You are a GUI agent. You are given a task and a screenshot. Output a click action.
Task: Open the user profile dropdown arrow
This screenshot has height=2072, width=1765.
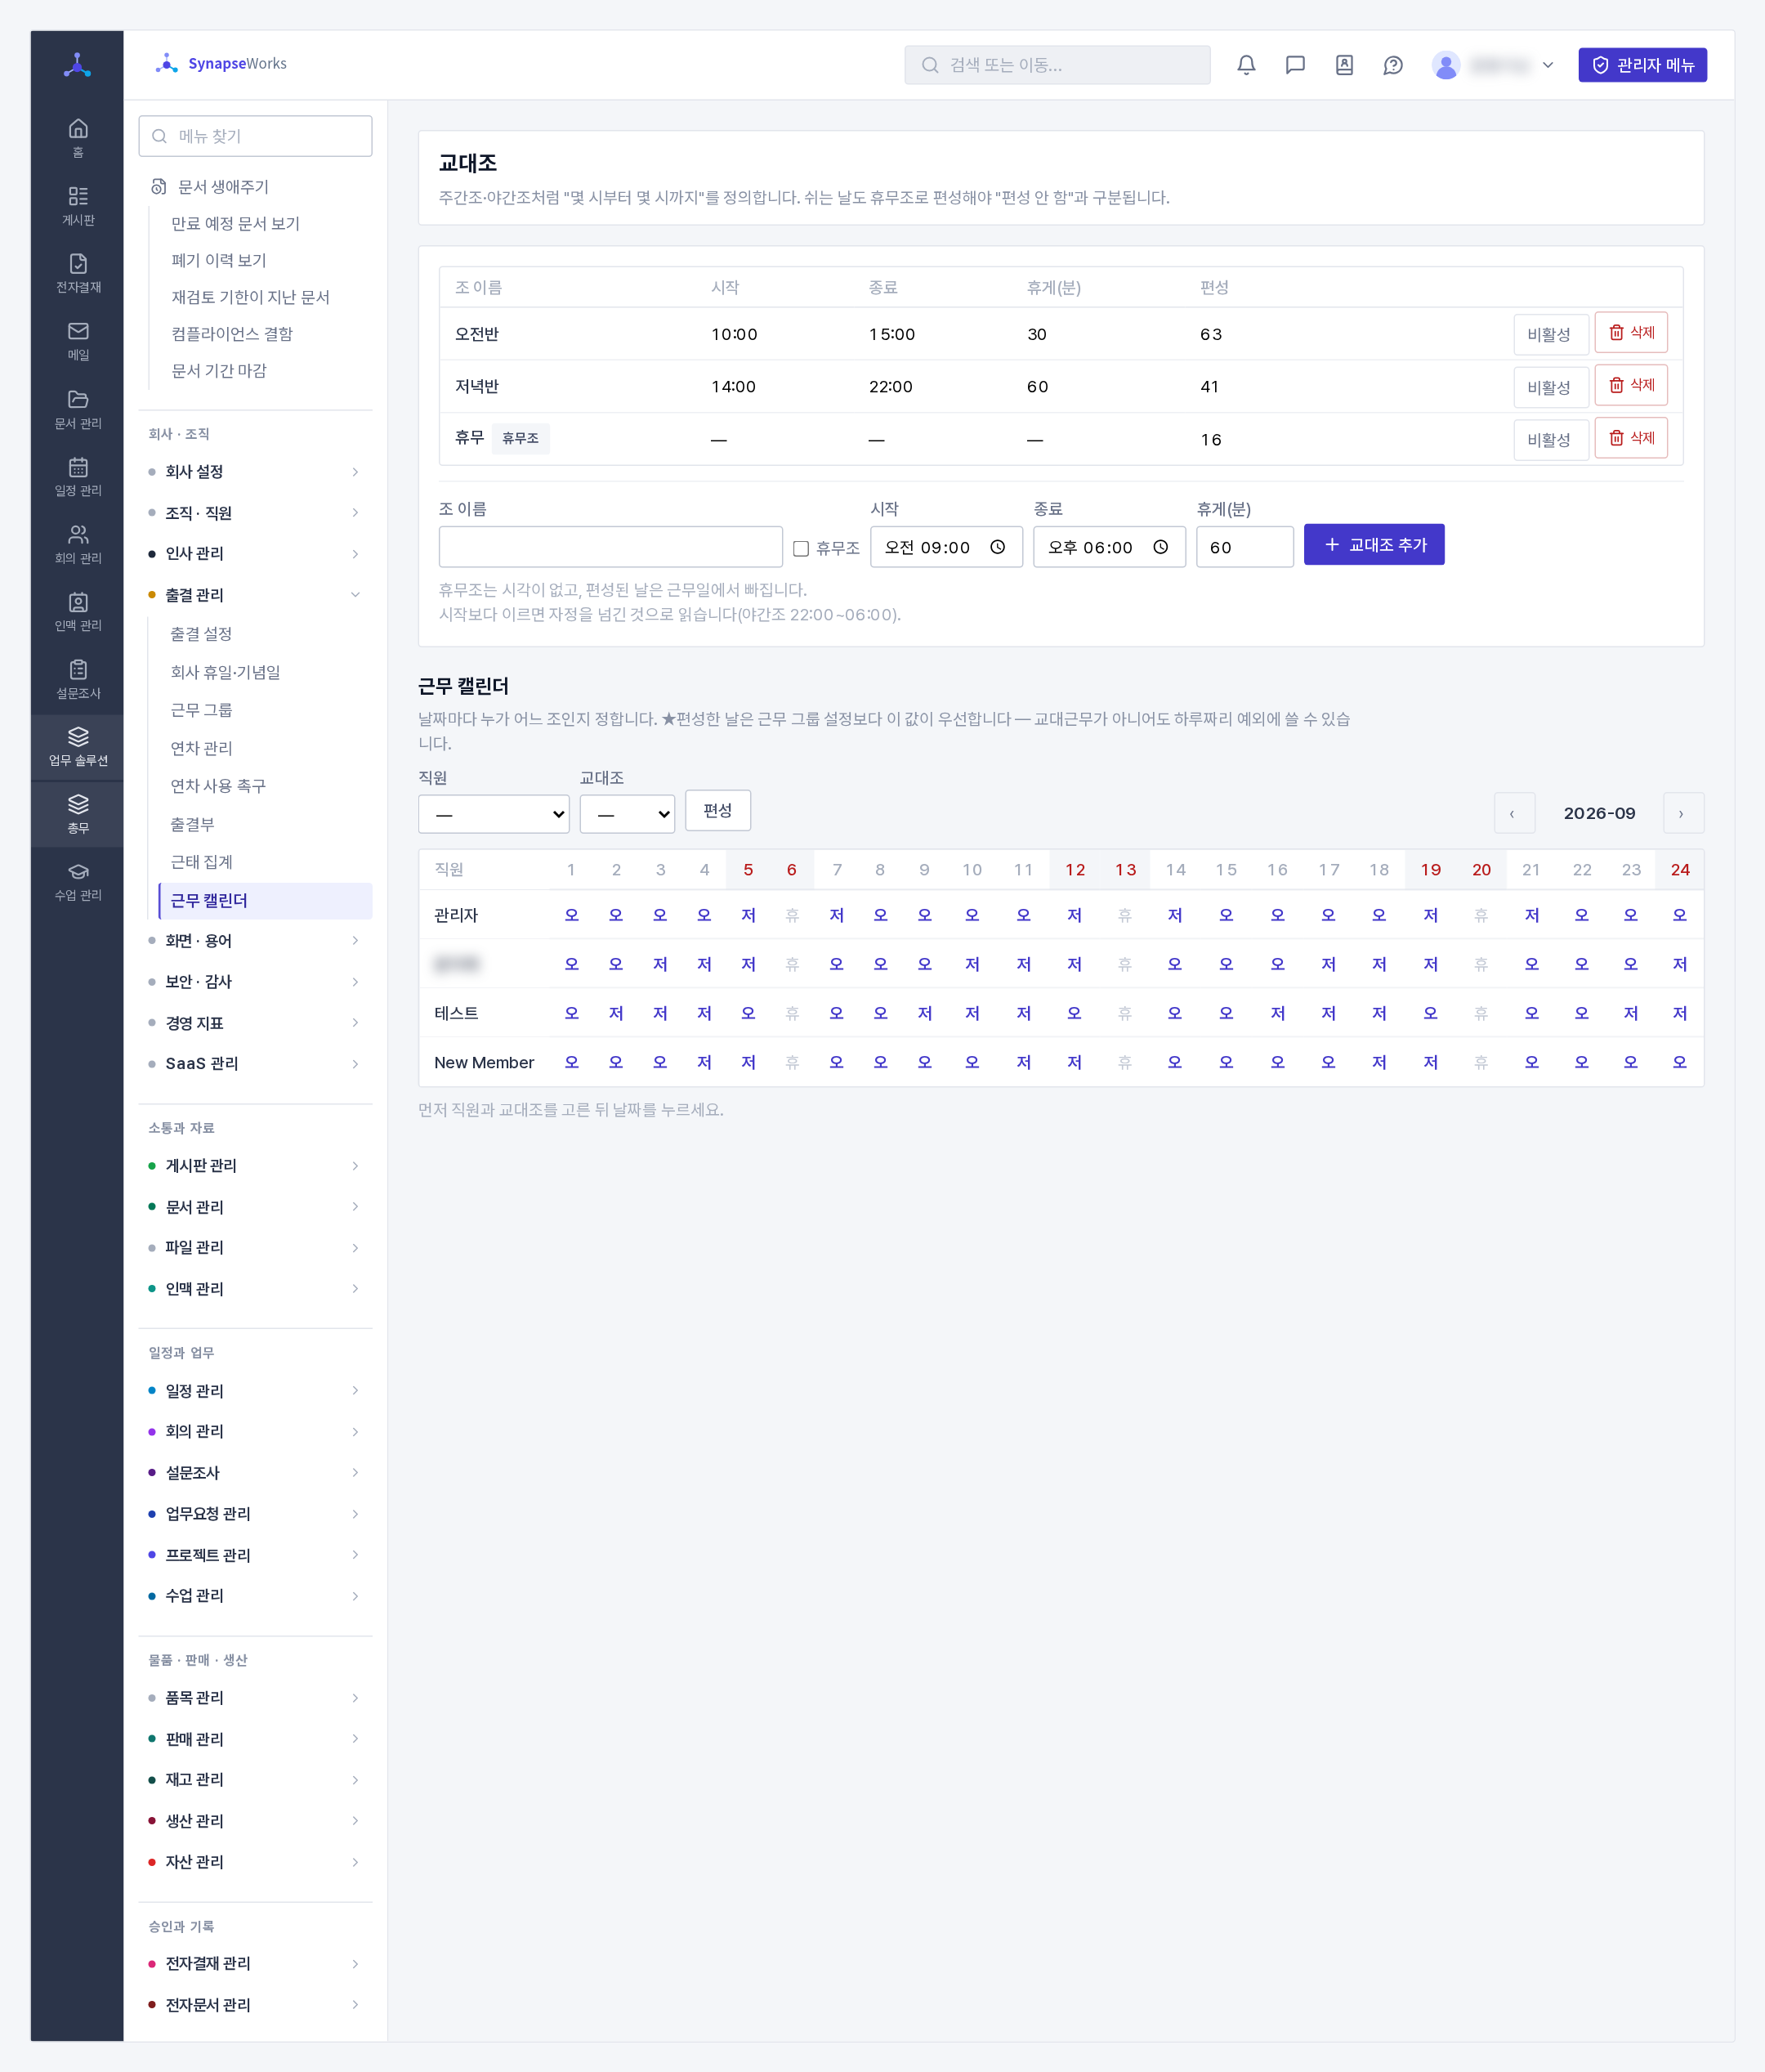[x=1547, y=65]
